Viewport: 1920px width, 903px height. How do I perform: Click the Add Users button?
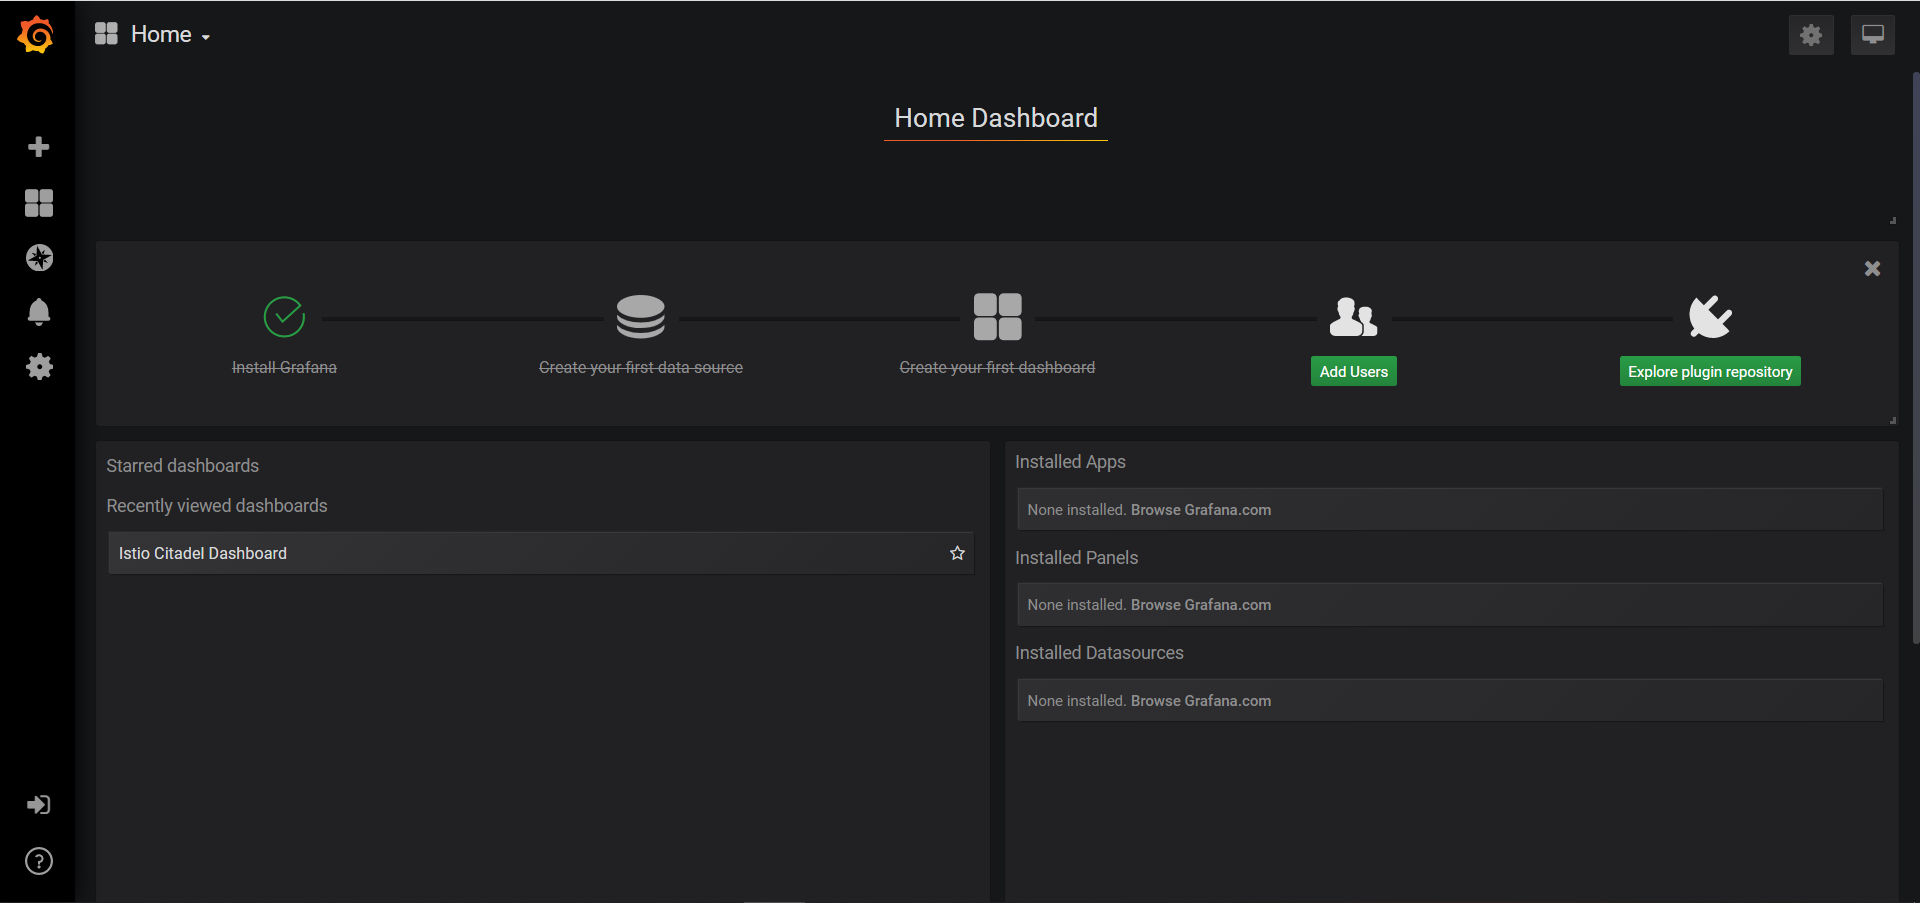[1353, 371]
